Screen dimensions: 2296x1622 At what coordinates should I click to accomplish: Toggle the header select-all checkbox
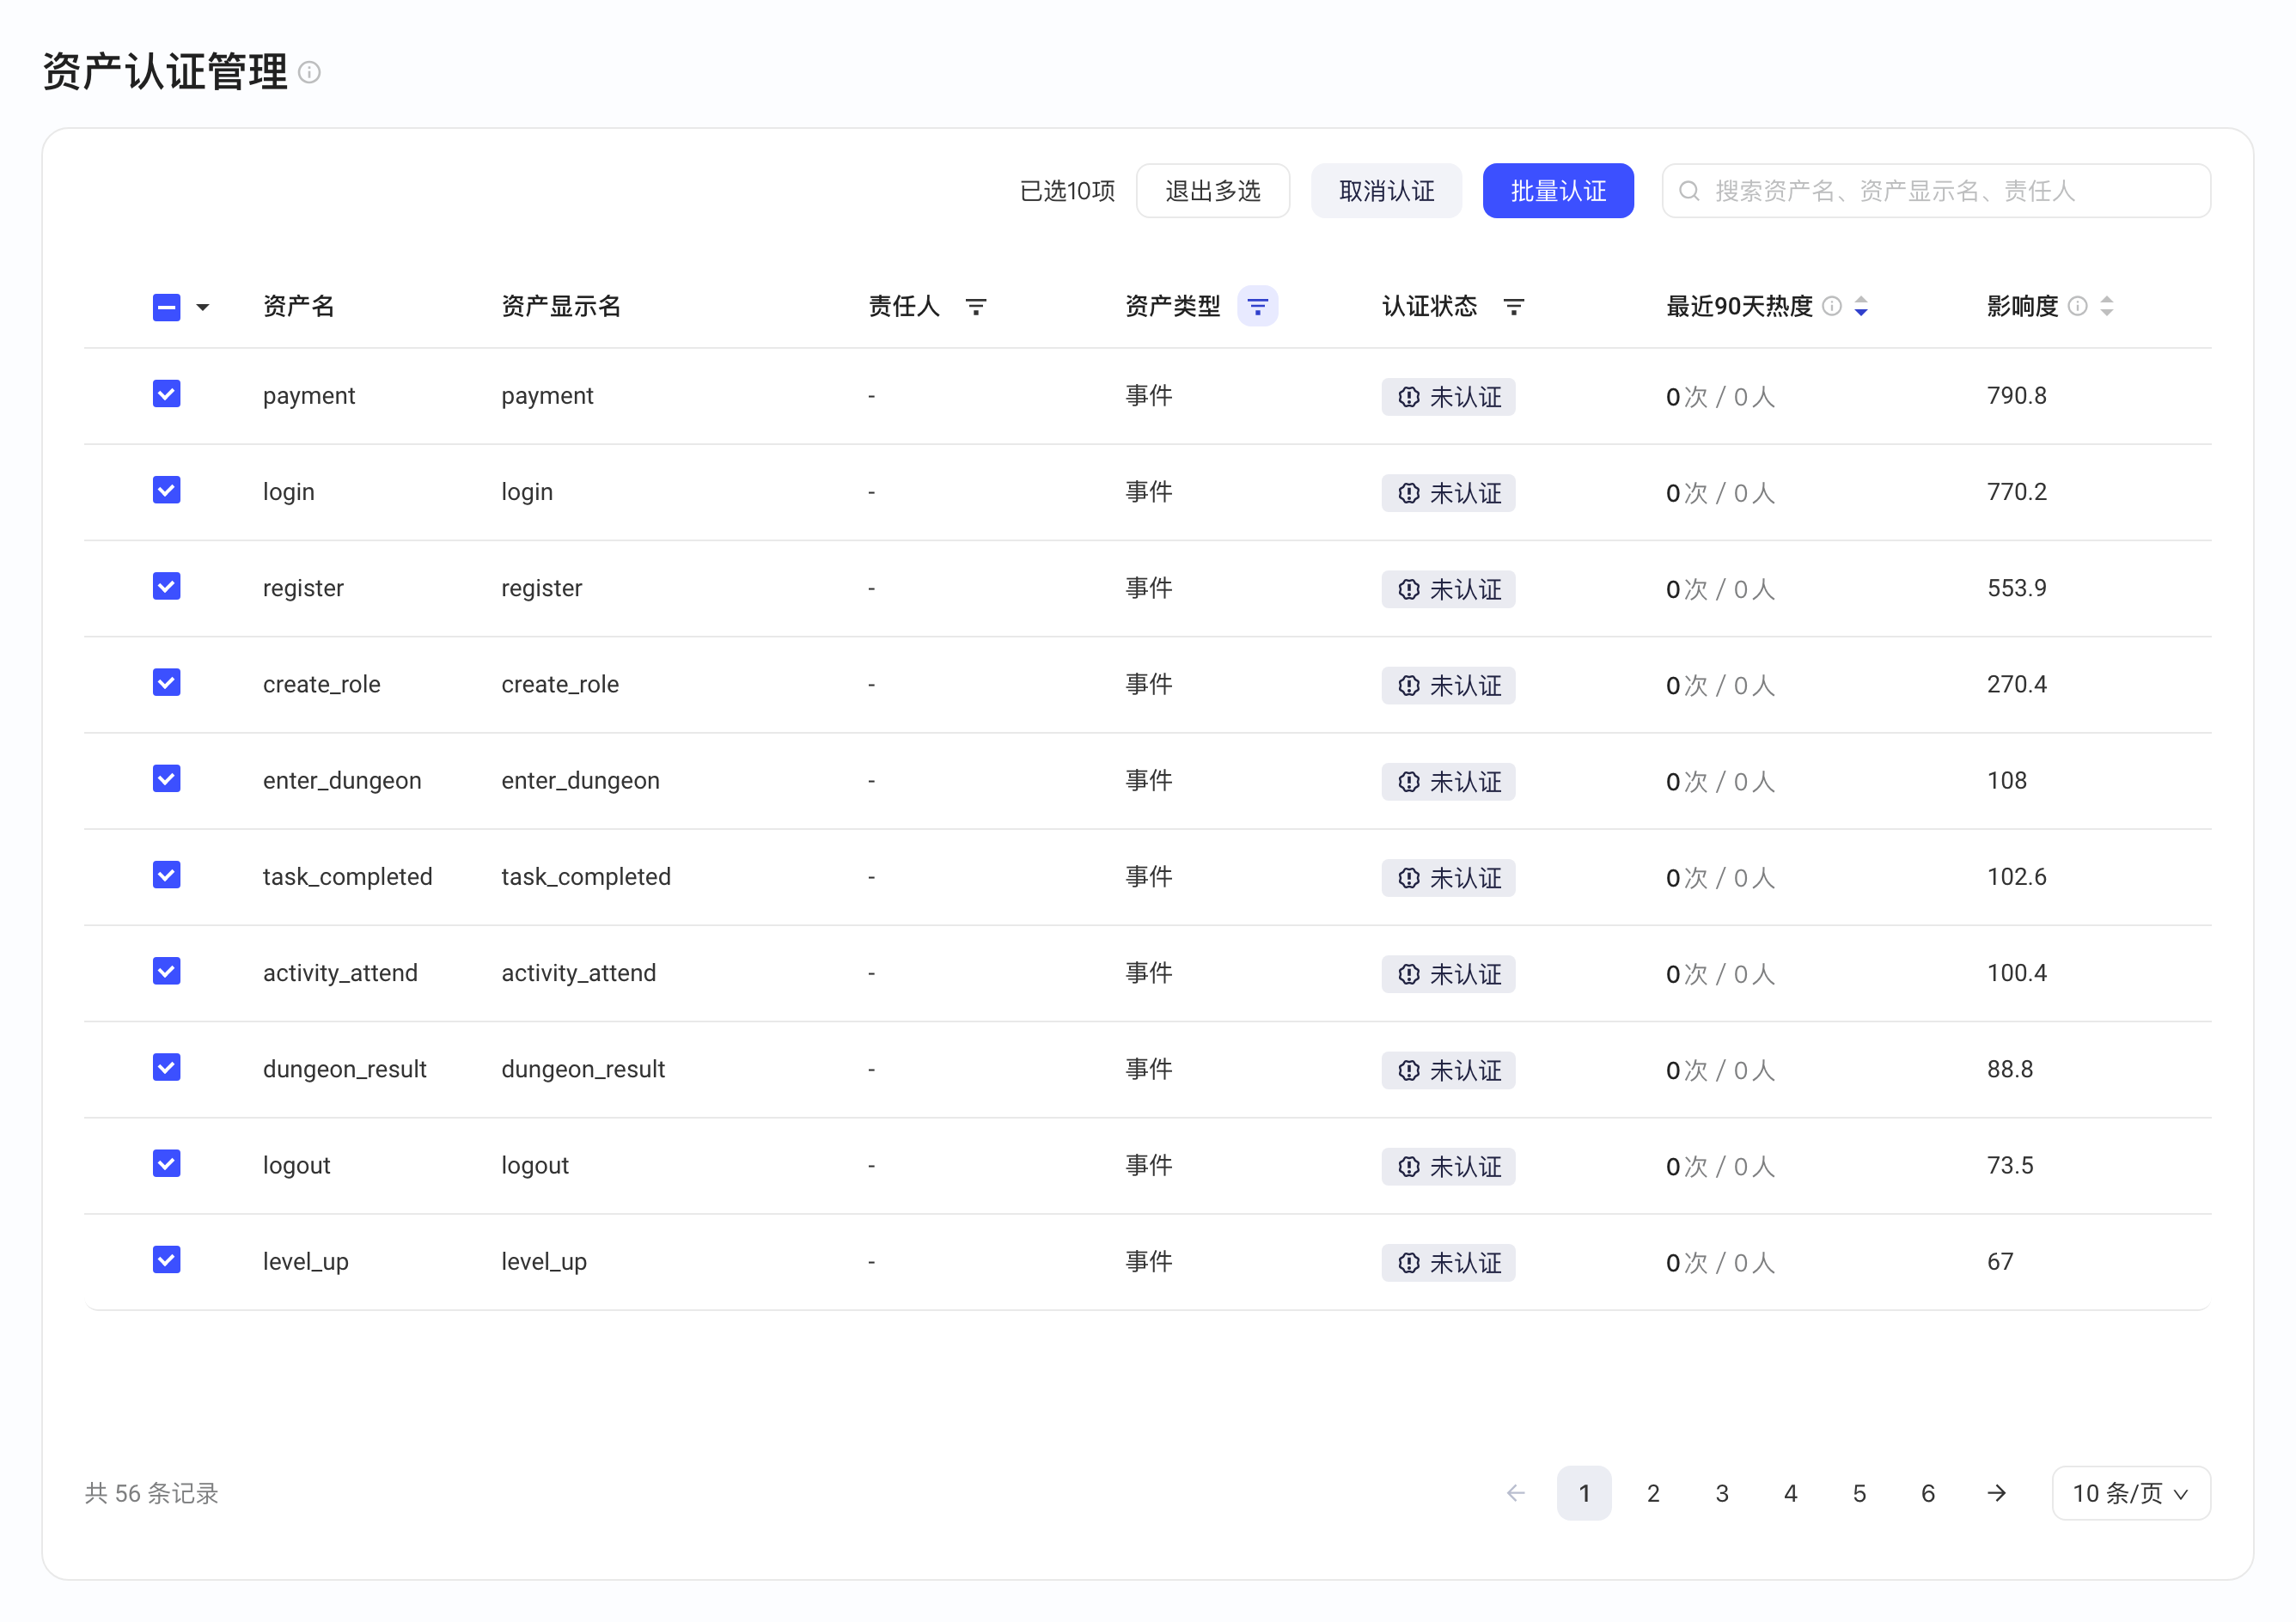[167, 307]
